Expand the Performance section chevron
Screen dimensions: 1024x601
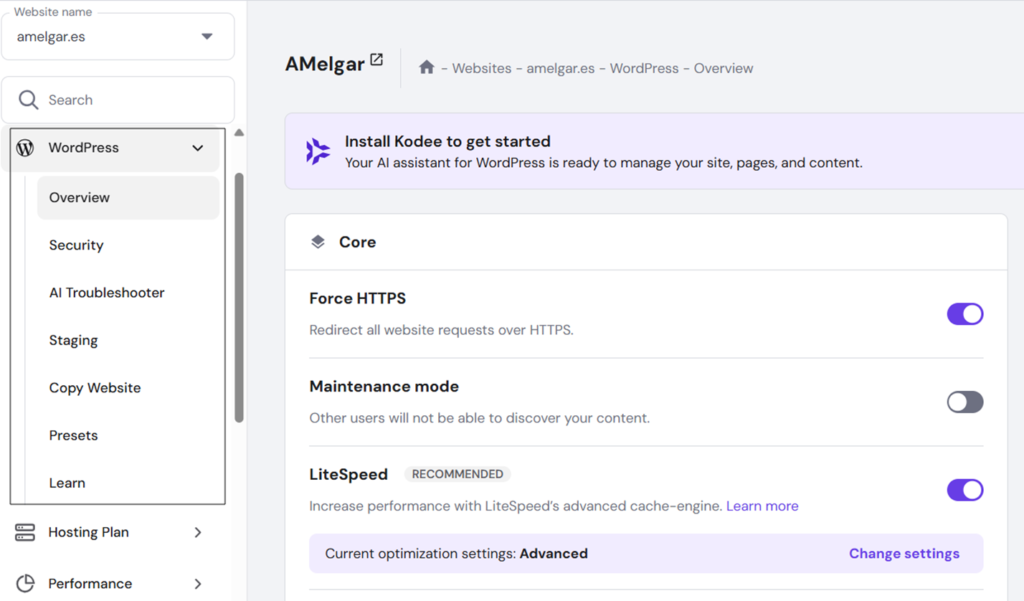tap(197, 584)
